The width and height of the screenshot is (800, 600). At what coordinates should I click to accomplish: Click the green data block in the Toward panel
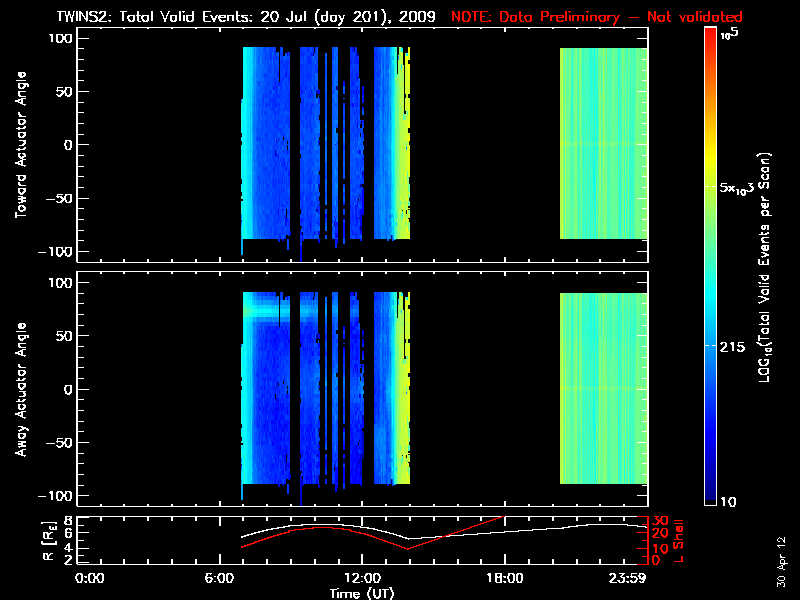pyautogui.click(x=603, y=143)
